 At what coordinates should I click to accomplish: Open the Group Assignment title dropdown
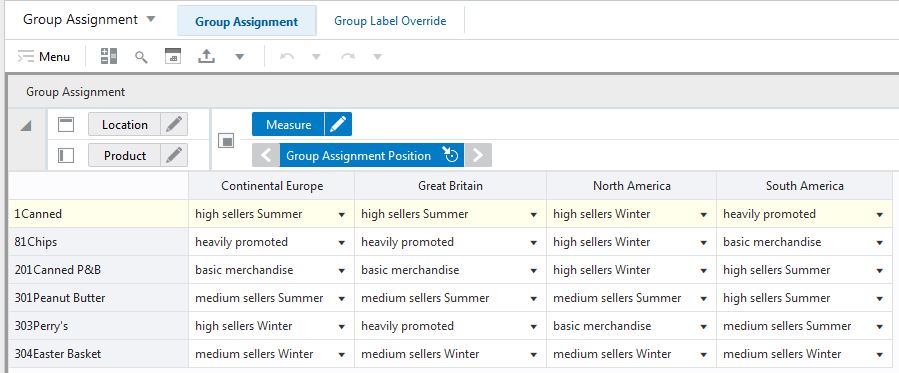pos(151,19)
